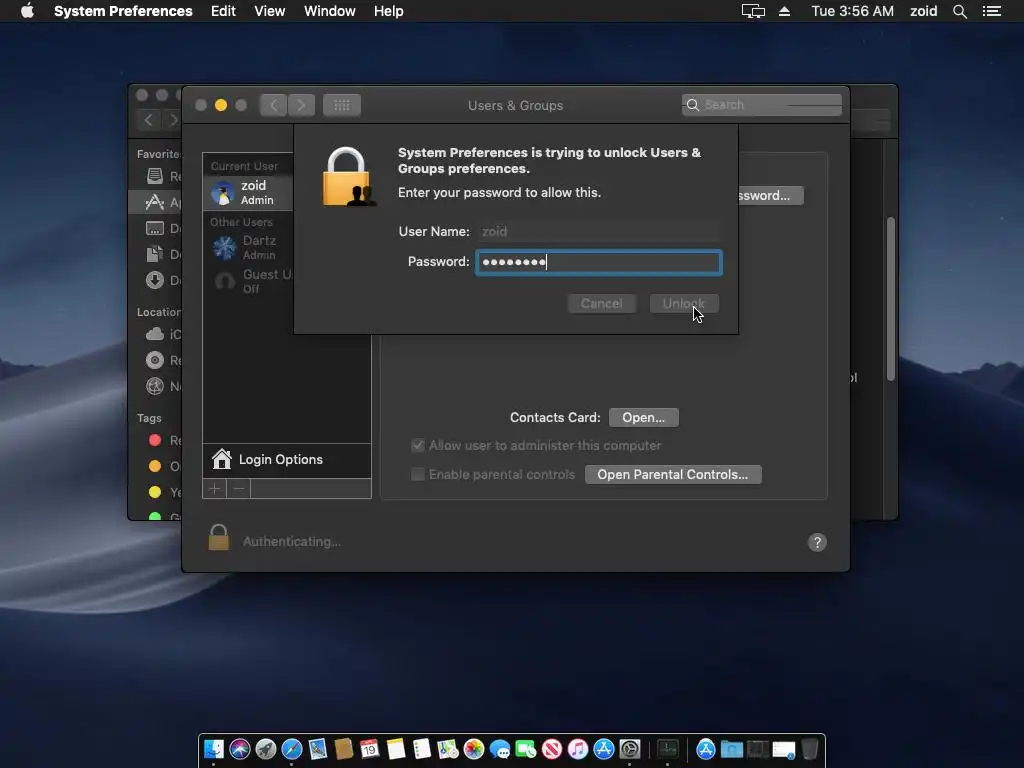
Task: Open Launchpad rocket icon in Dock
Action: [x=266, y=749]
